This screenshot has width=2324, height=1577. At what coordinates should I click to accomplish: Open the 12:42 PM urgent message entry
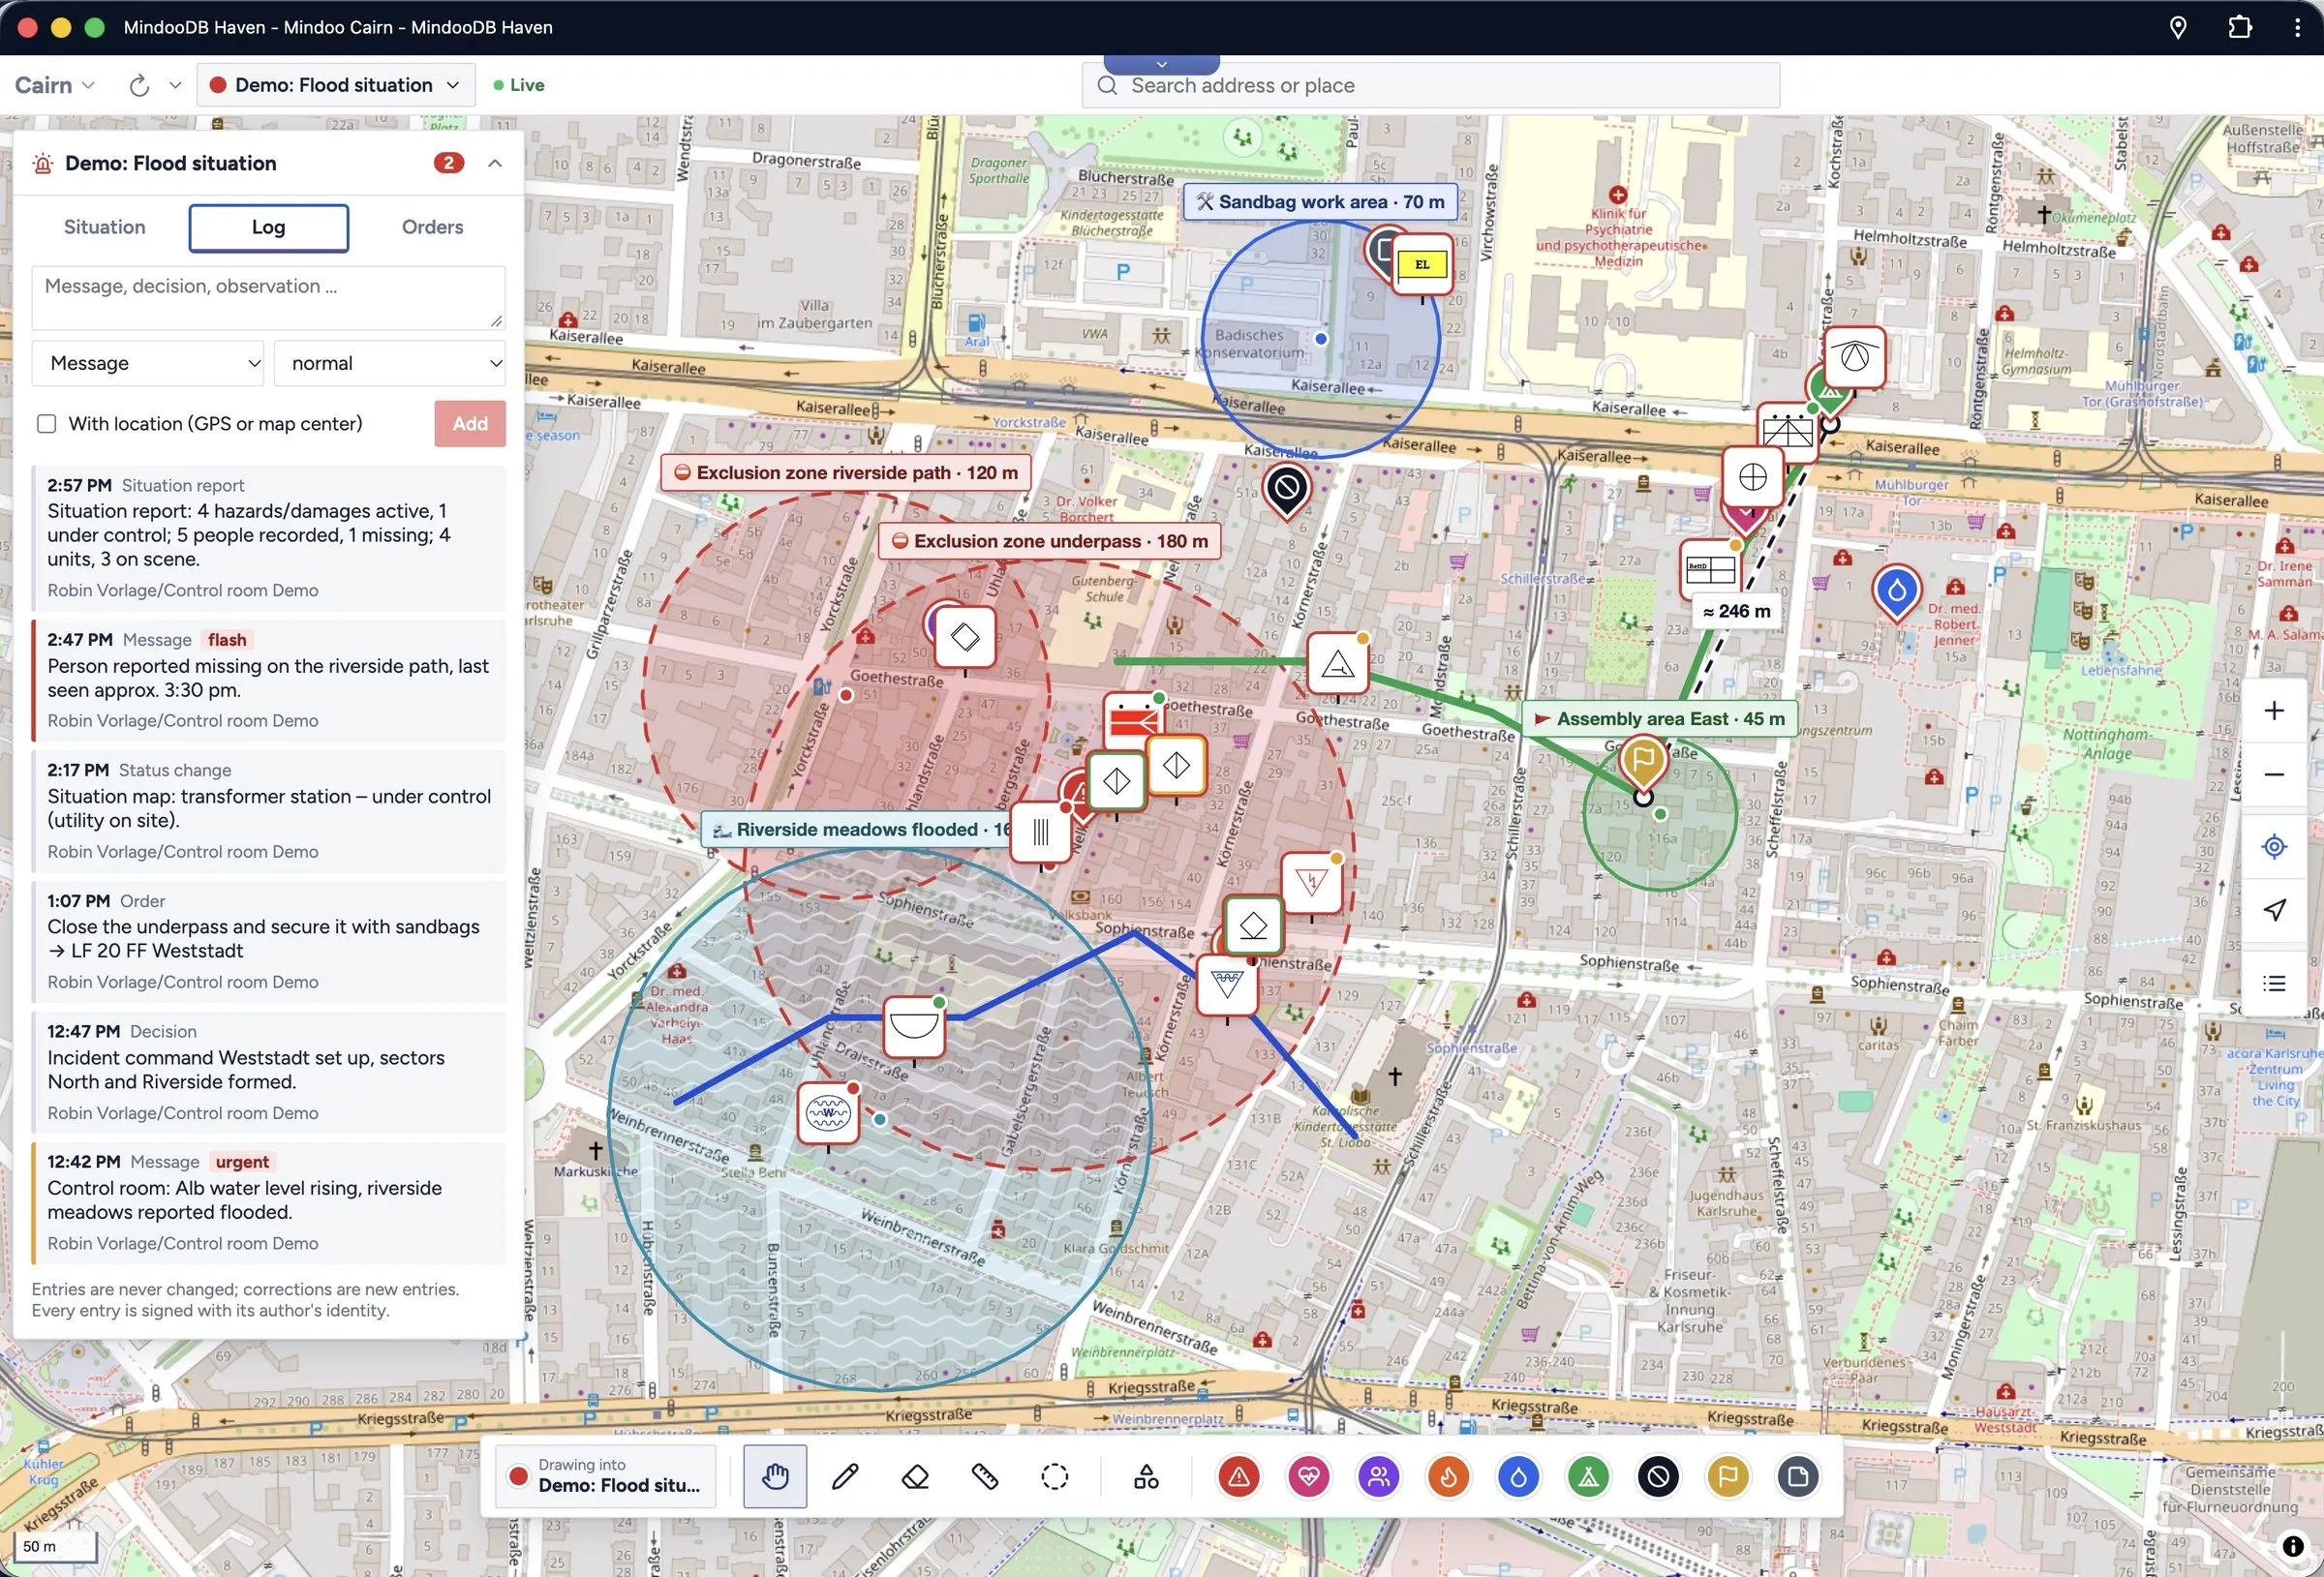(268, 1203)
